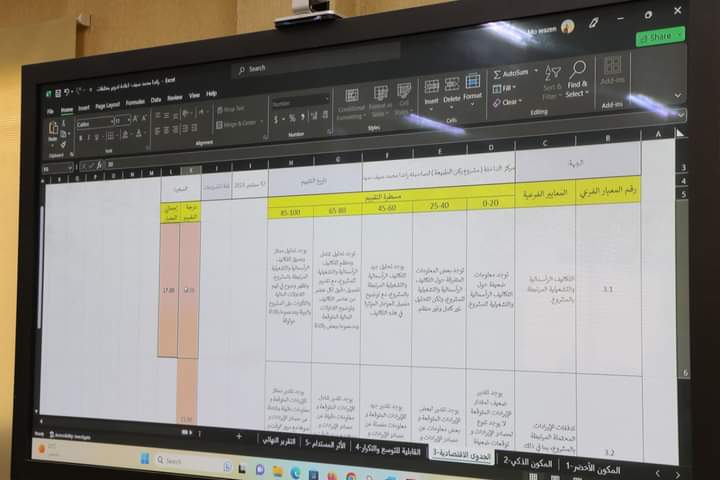Switch to the الجدوى الاقتصادية-3 sheet tab
This screenshot has width=720, height=480.
pos(461,452)
